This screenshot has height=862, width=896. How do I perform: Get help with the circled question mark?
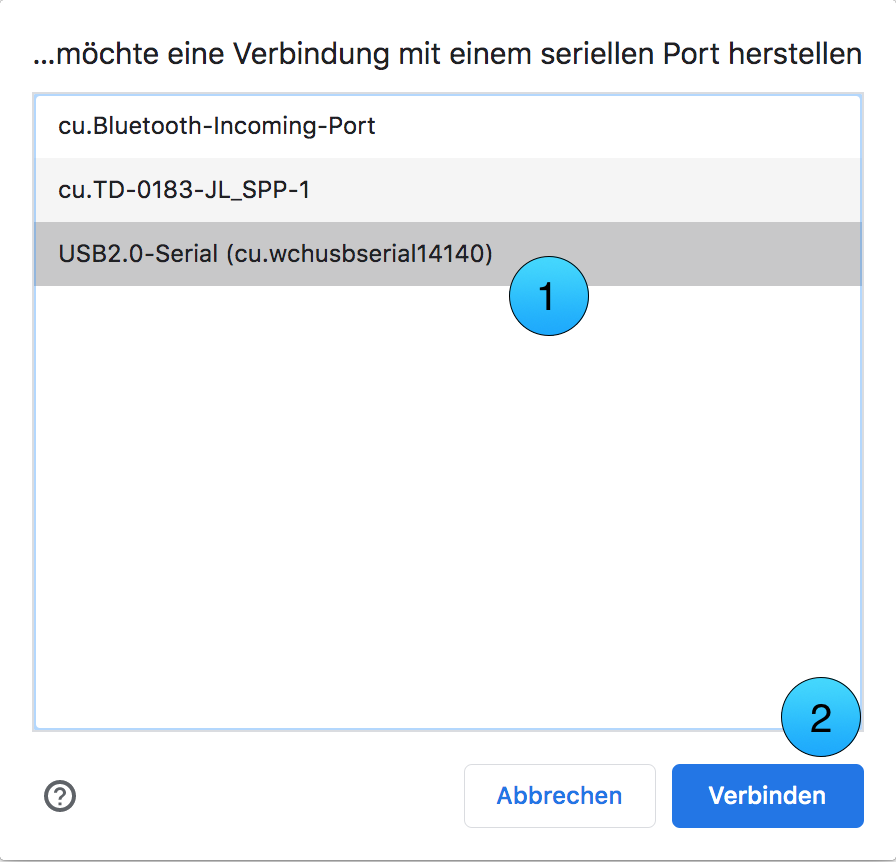[60, 796]
